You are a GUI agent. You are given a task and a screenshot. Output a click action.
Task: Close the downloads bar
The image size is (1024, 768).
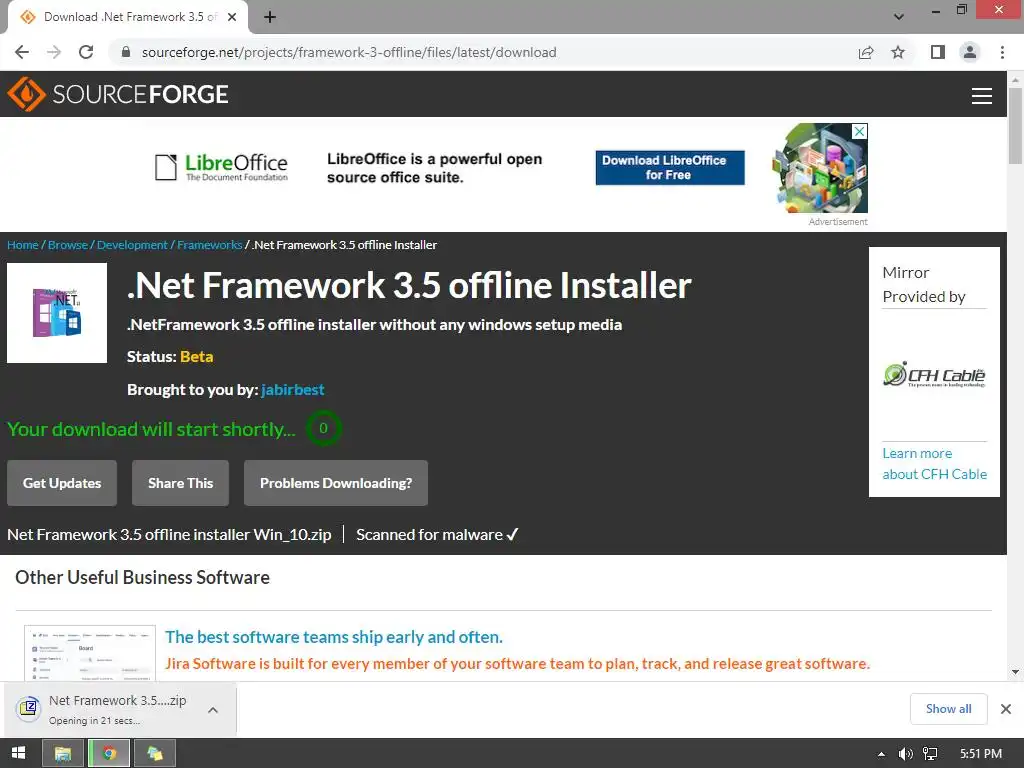(1006, 709)
